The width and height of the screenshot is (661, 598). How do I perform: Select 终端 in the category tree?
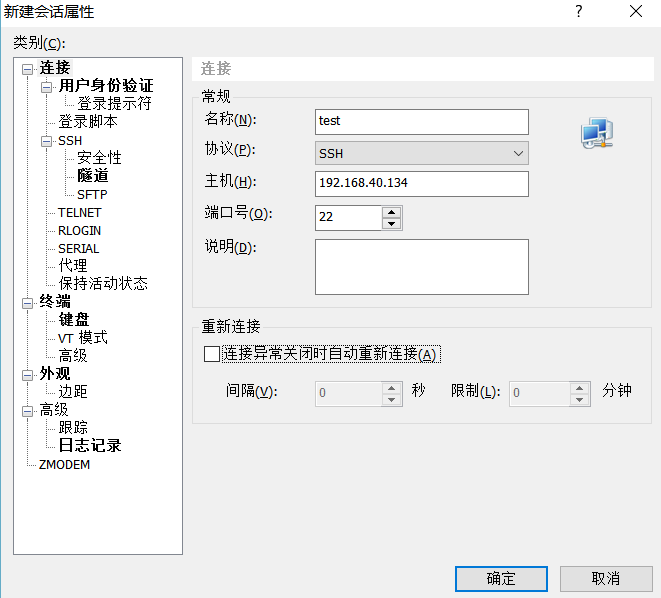pyautogui.click(x=55, y=302)
